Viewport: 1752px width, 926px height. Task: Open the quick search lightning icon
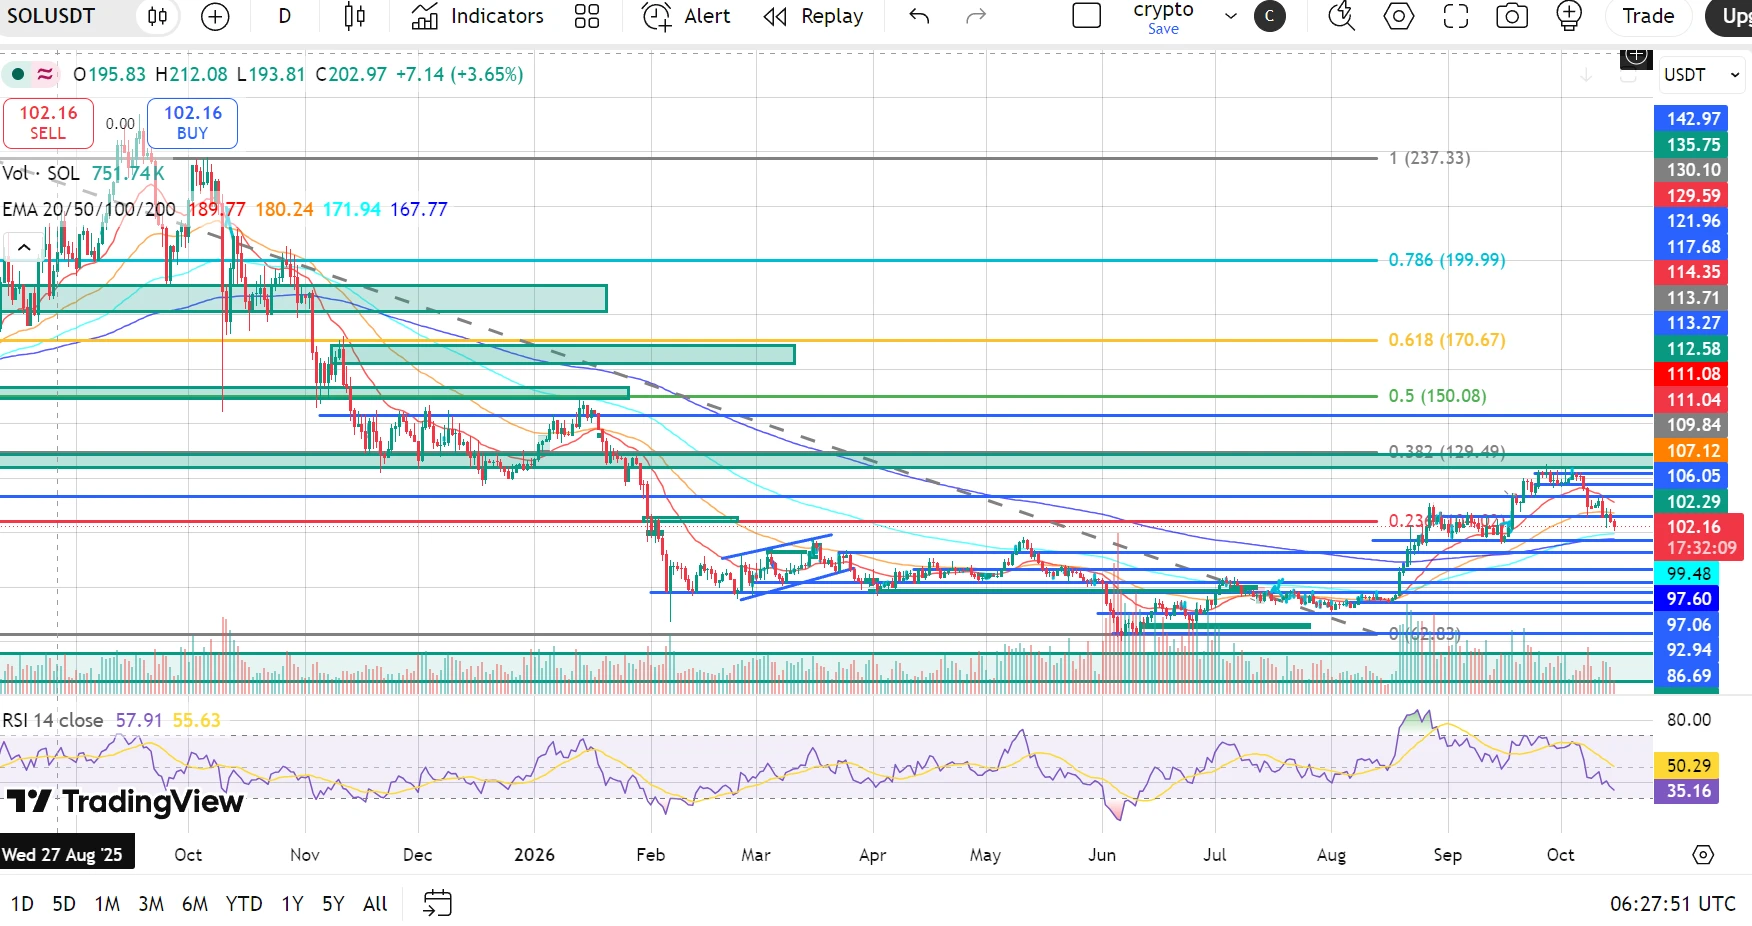1341,16
